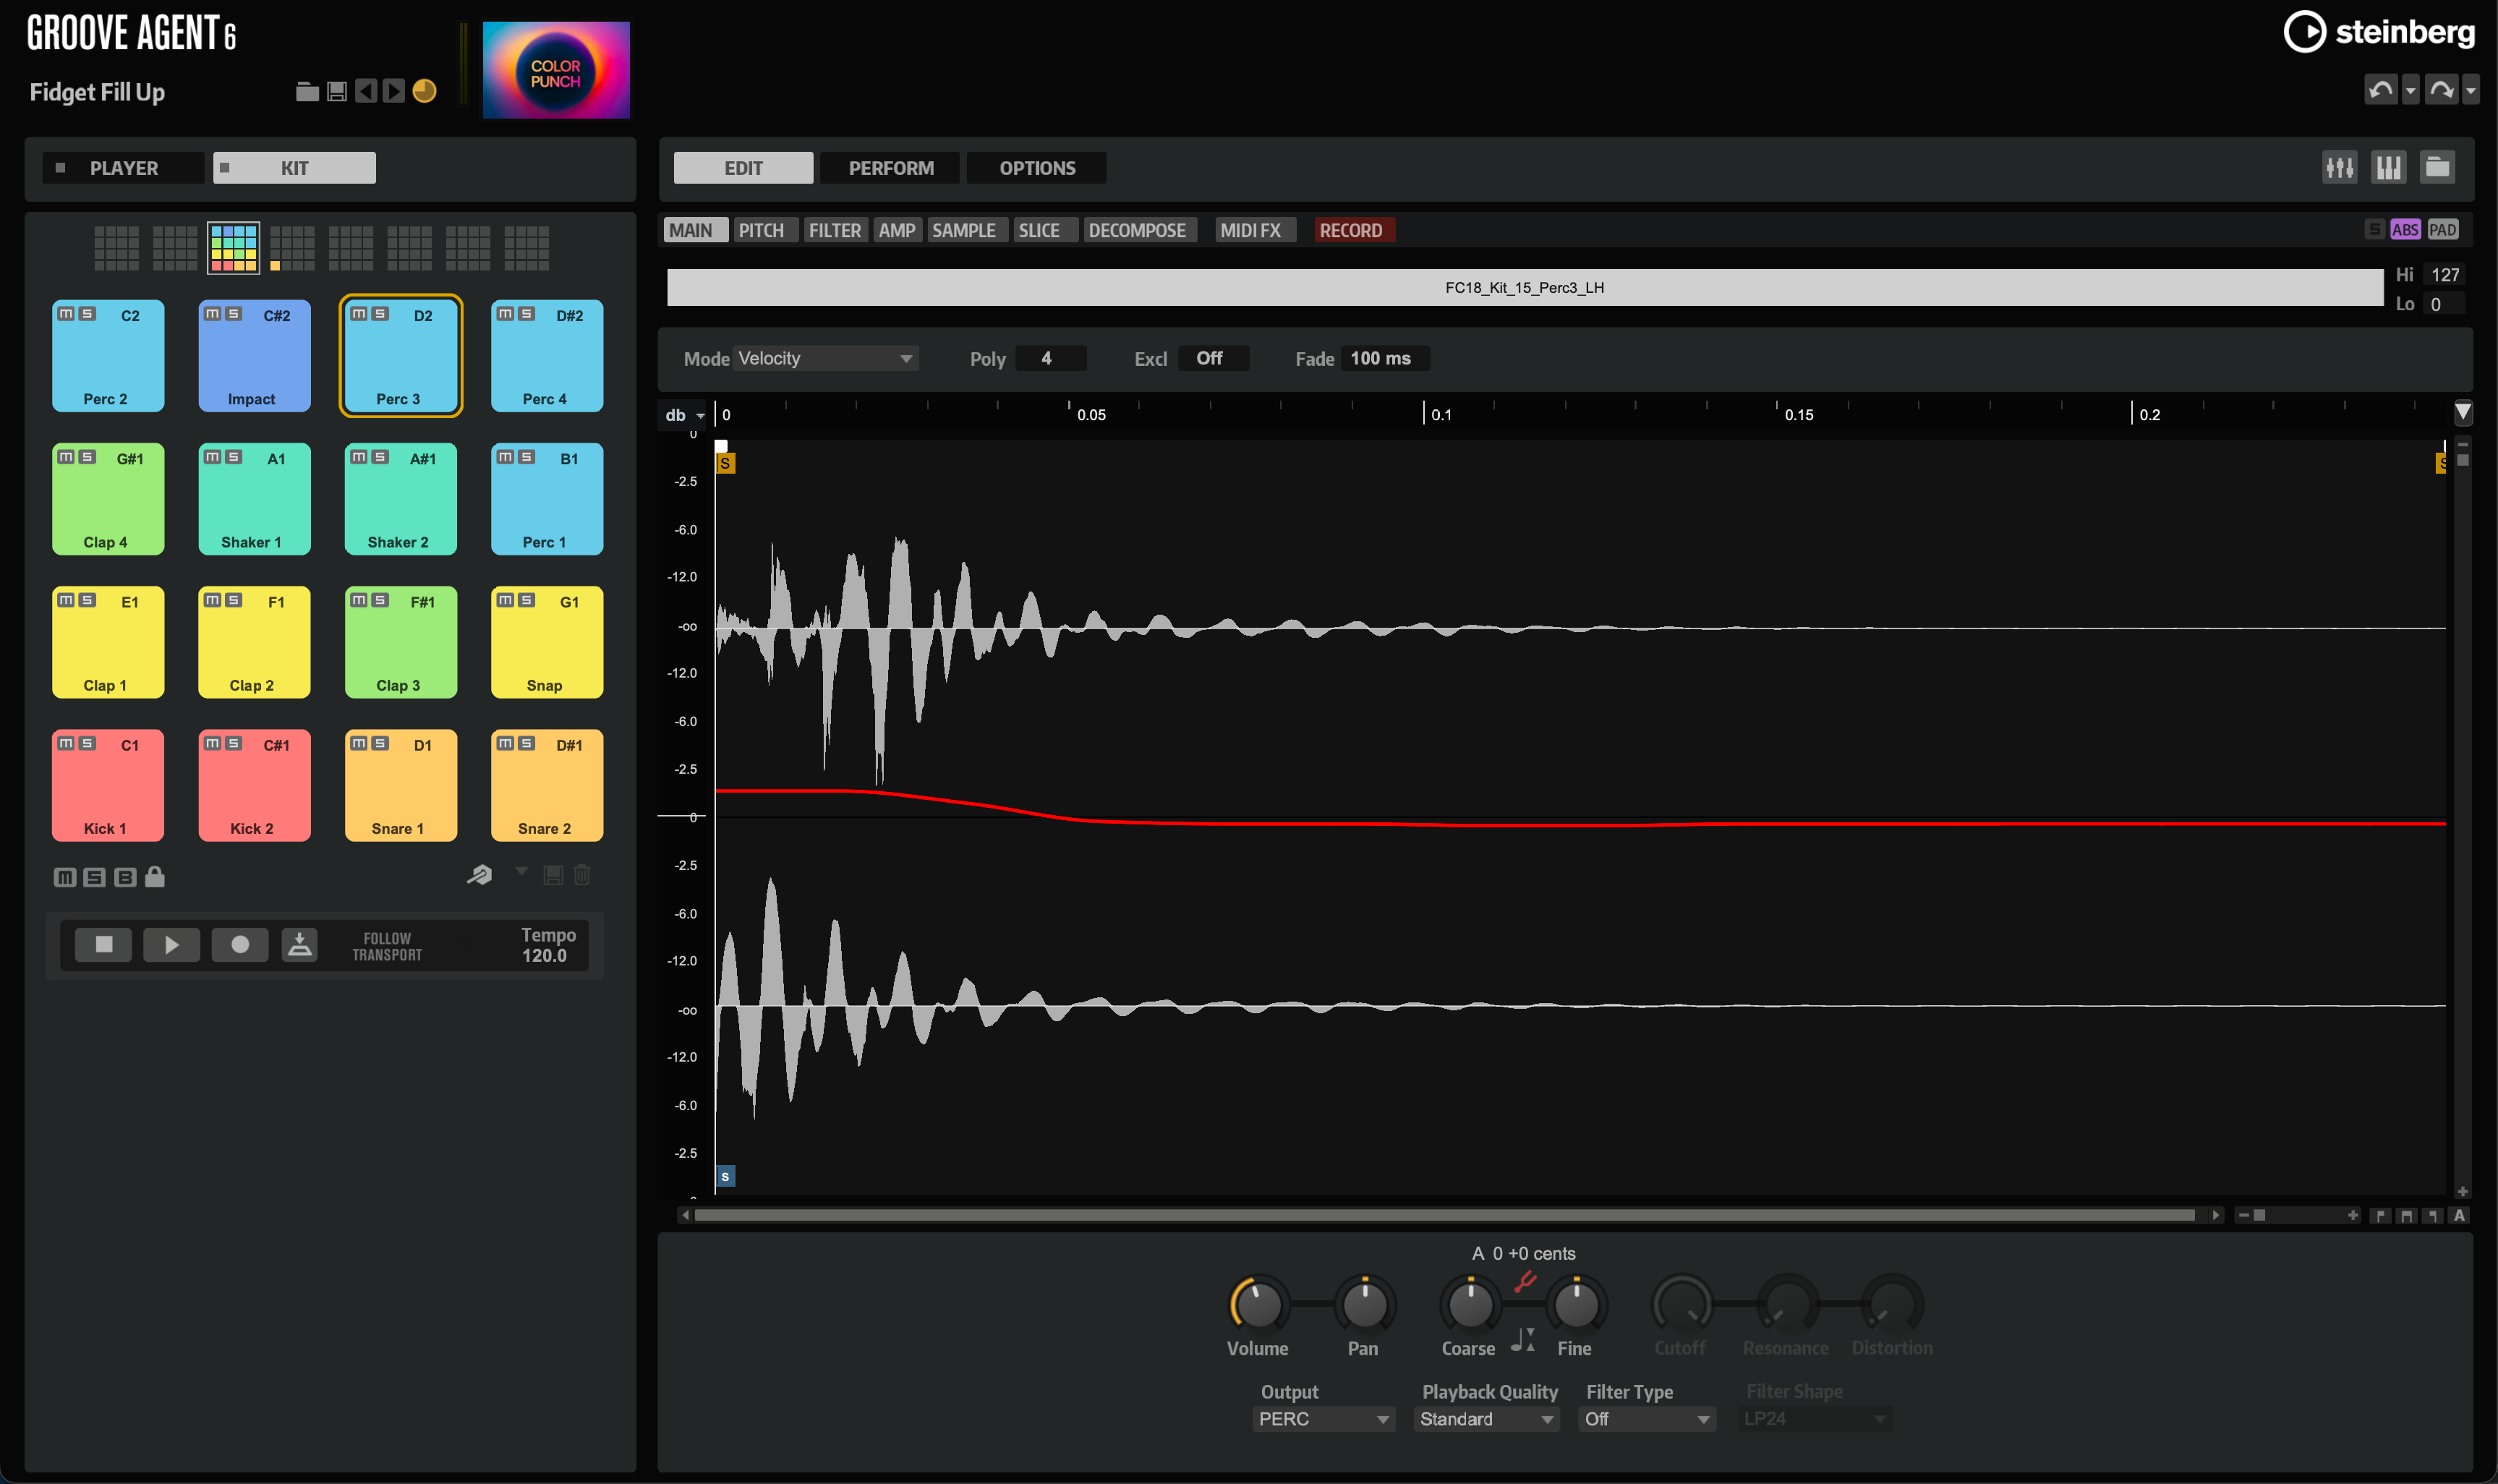Open the redo history dropdown arrow
Viewport: 2498px width, 1484px height.
point(2470,90)
